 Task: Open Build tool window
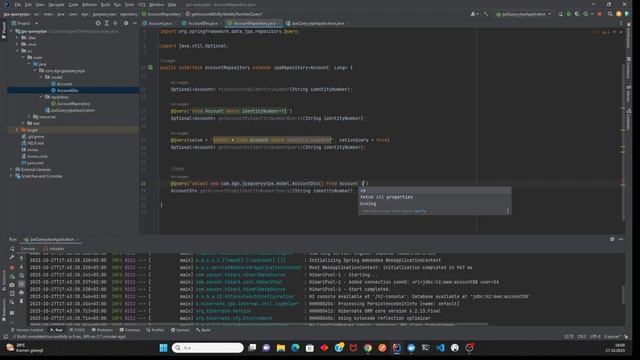tap(203, 330)
